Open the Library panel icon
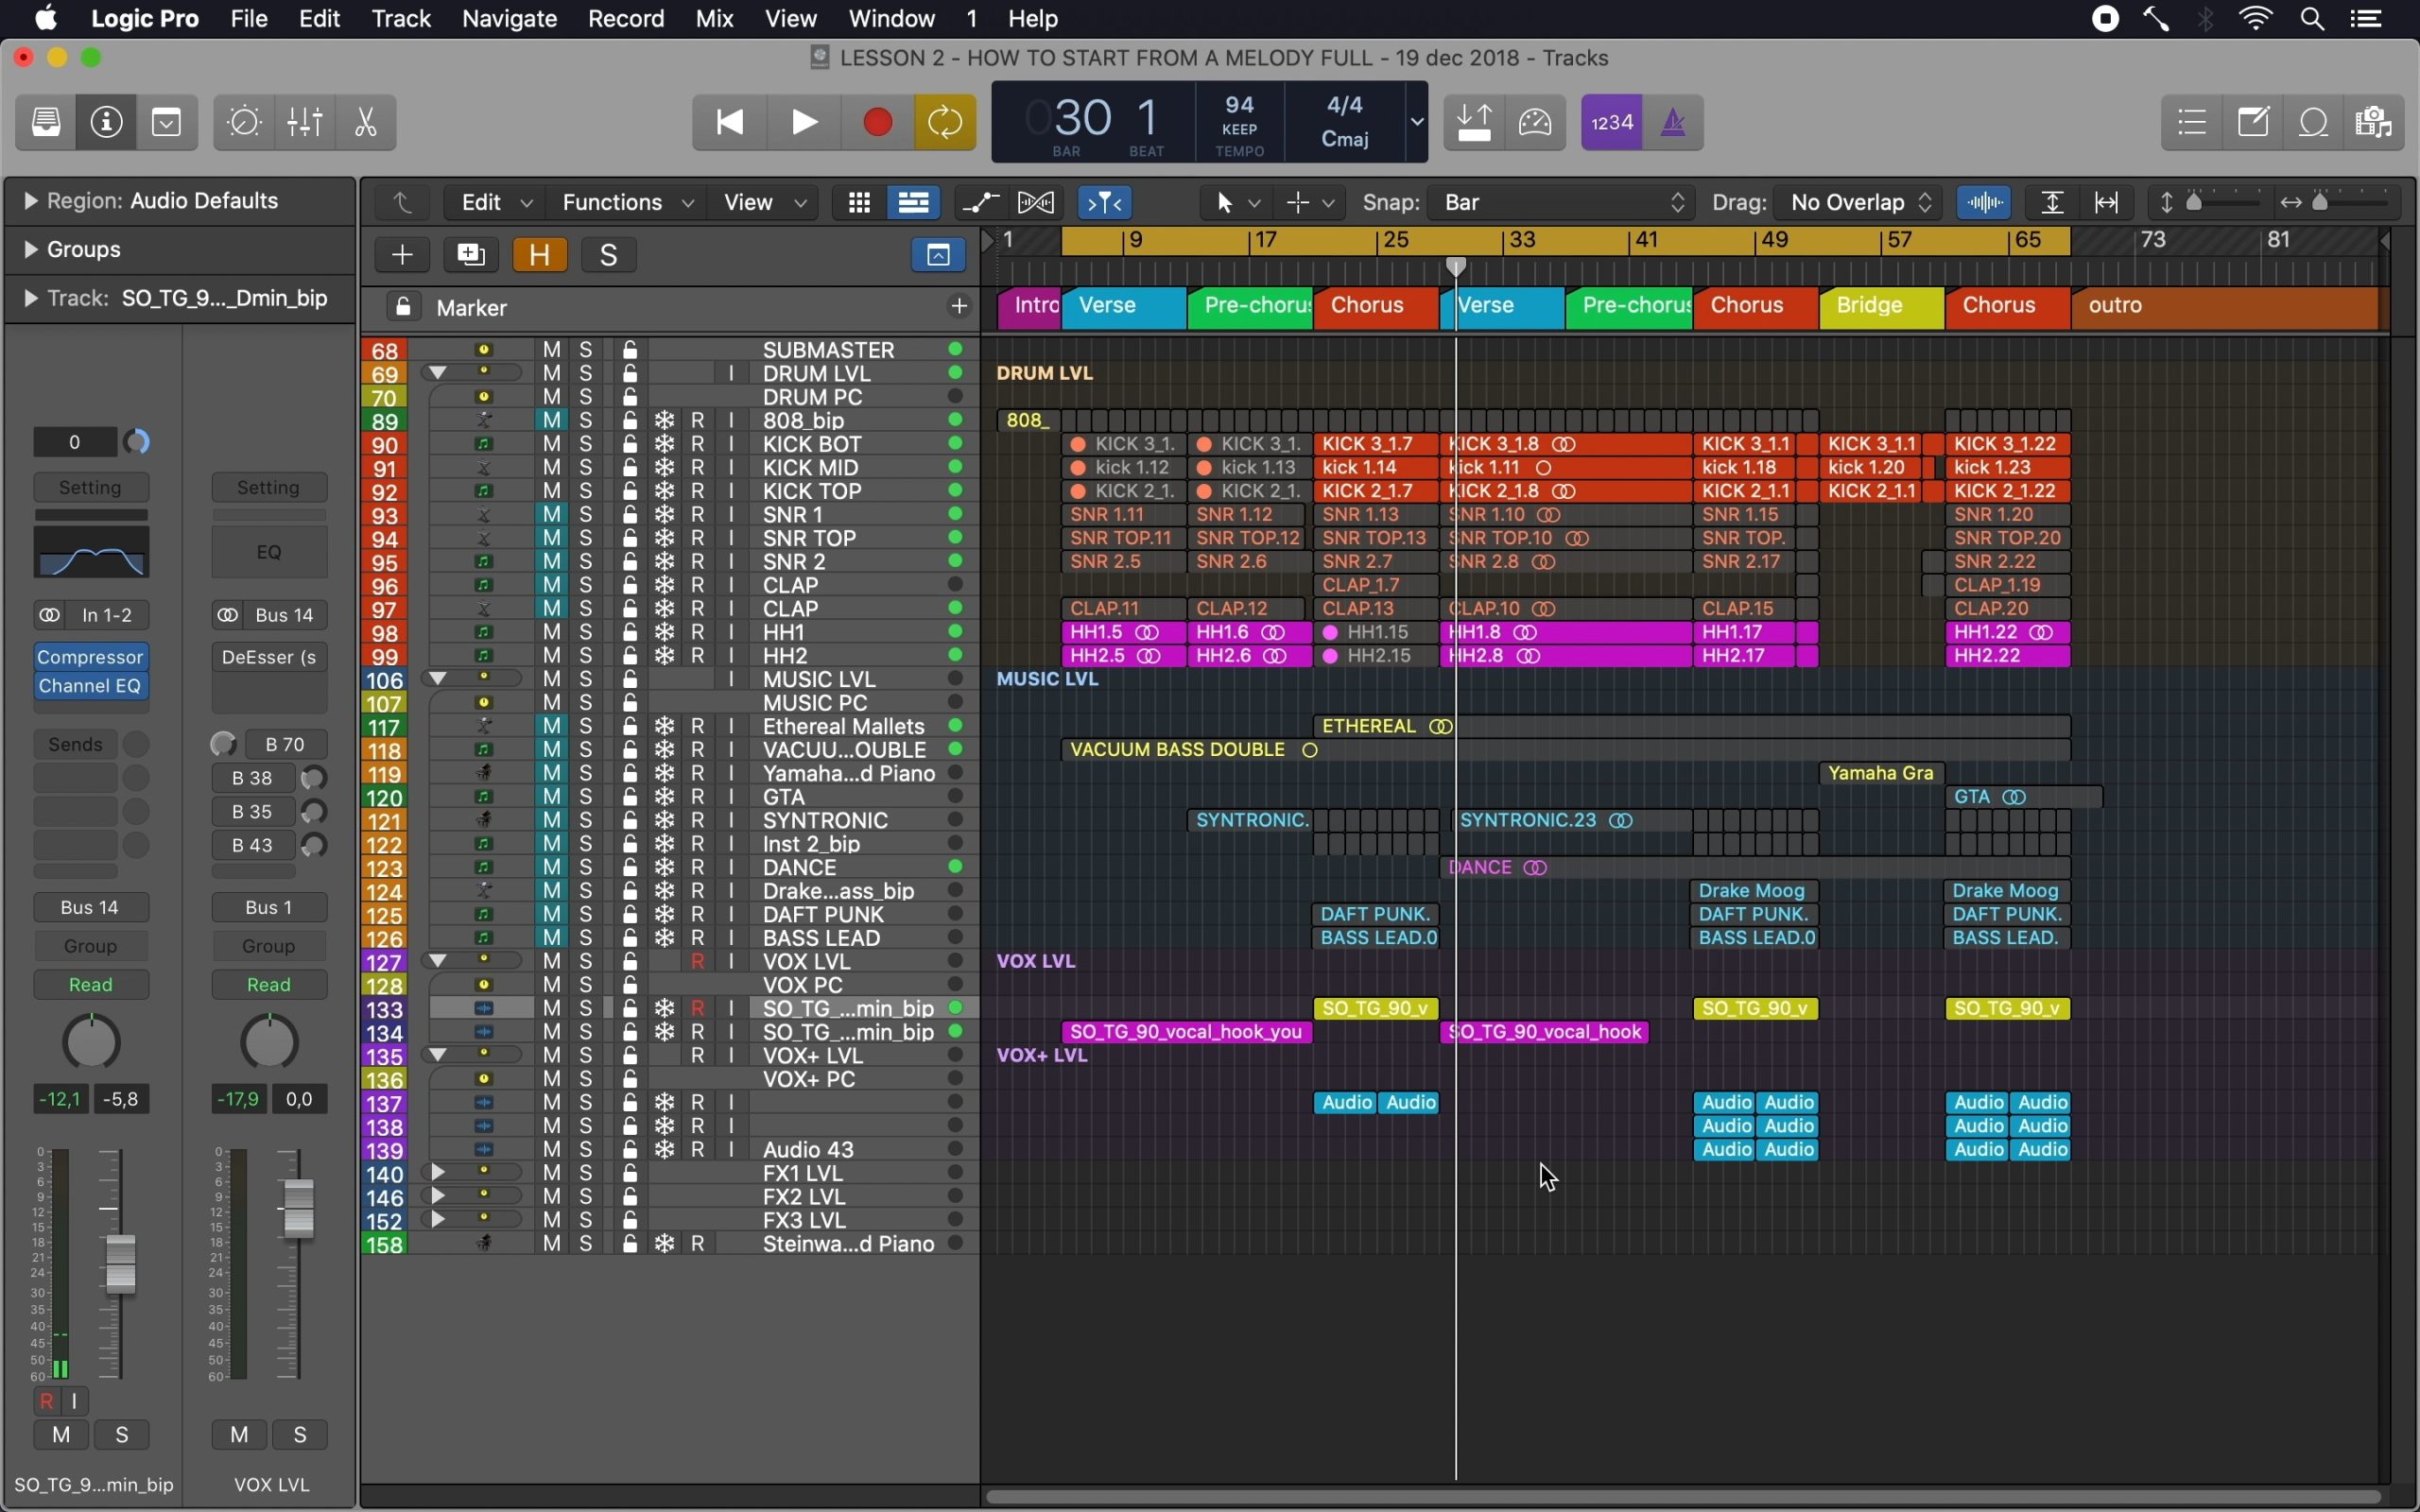 point(46,122)
